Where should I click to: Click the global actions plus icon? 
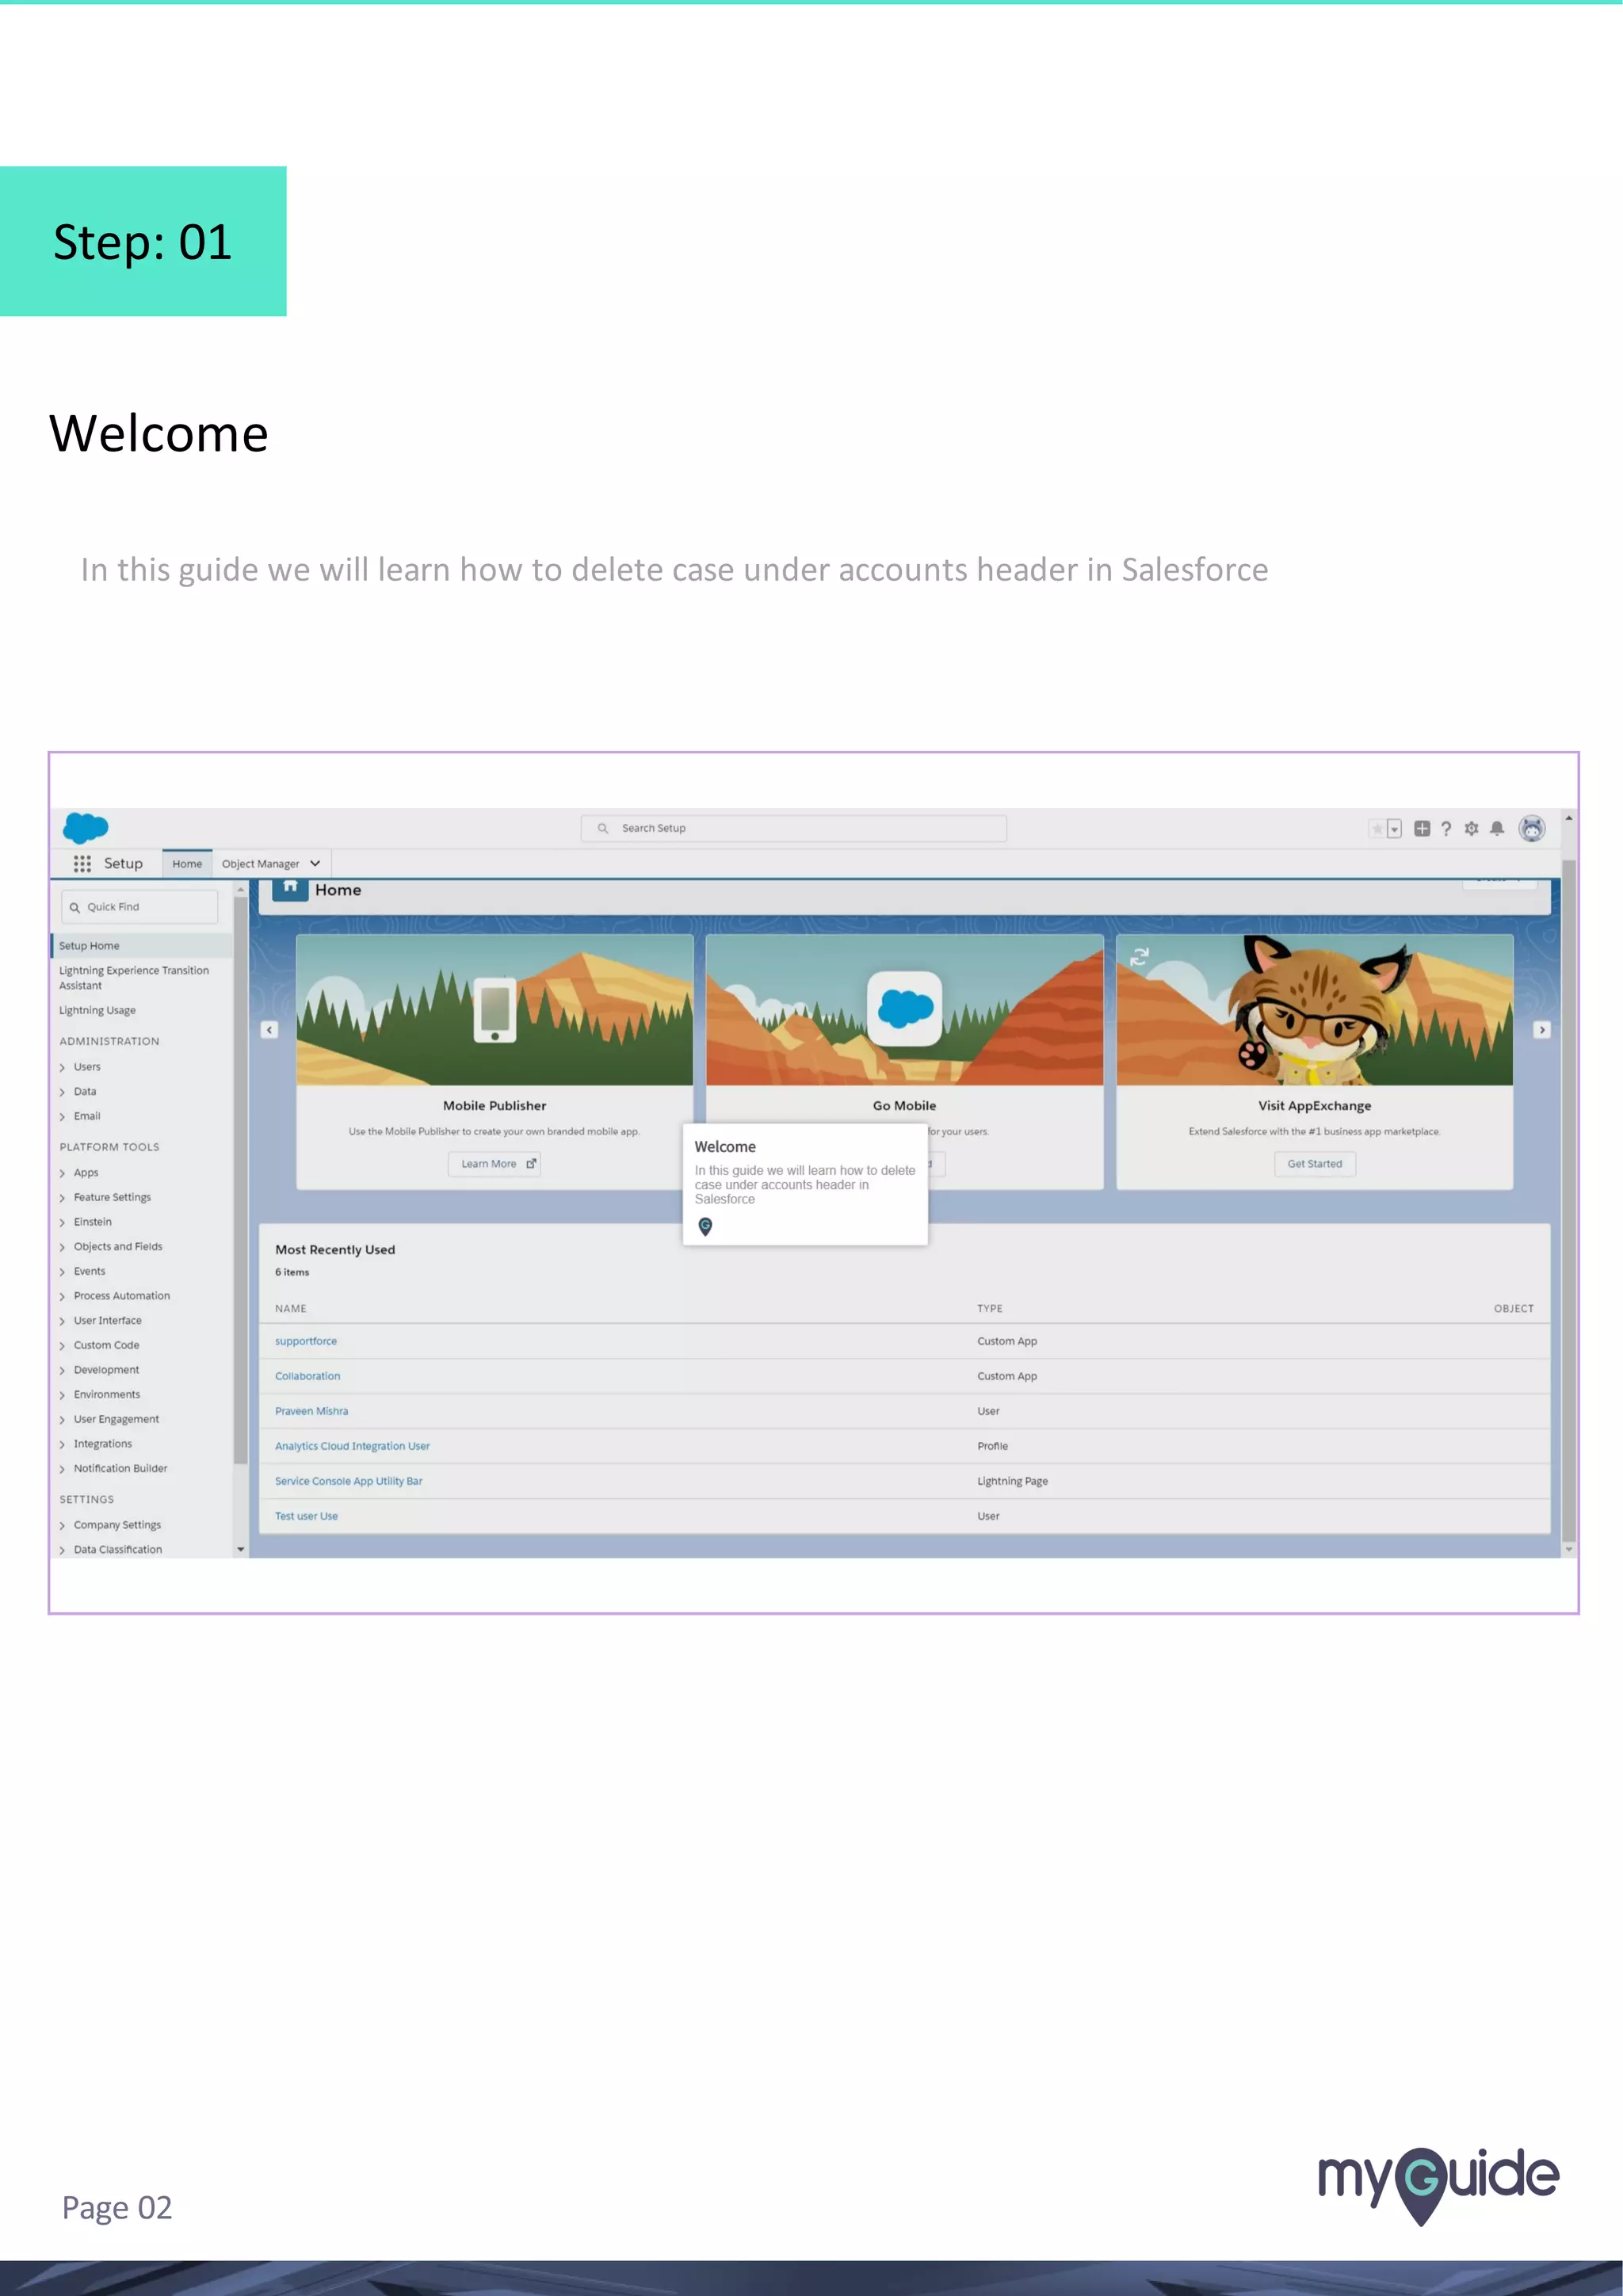coord(1422,828)
